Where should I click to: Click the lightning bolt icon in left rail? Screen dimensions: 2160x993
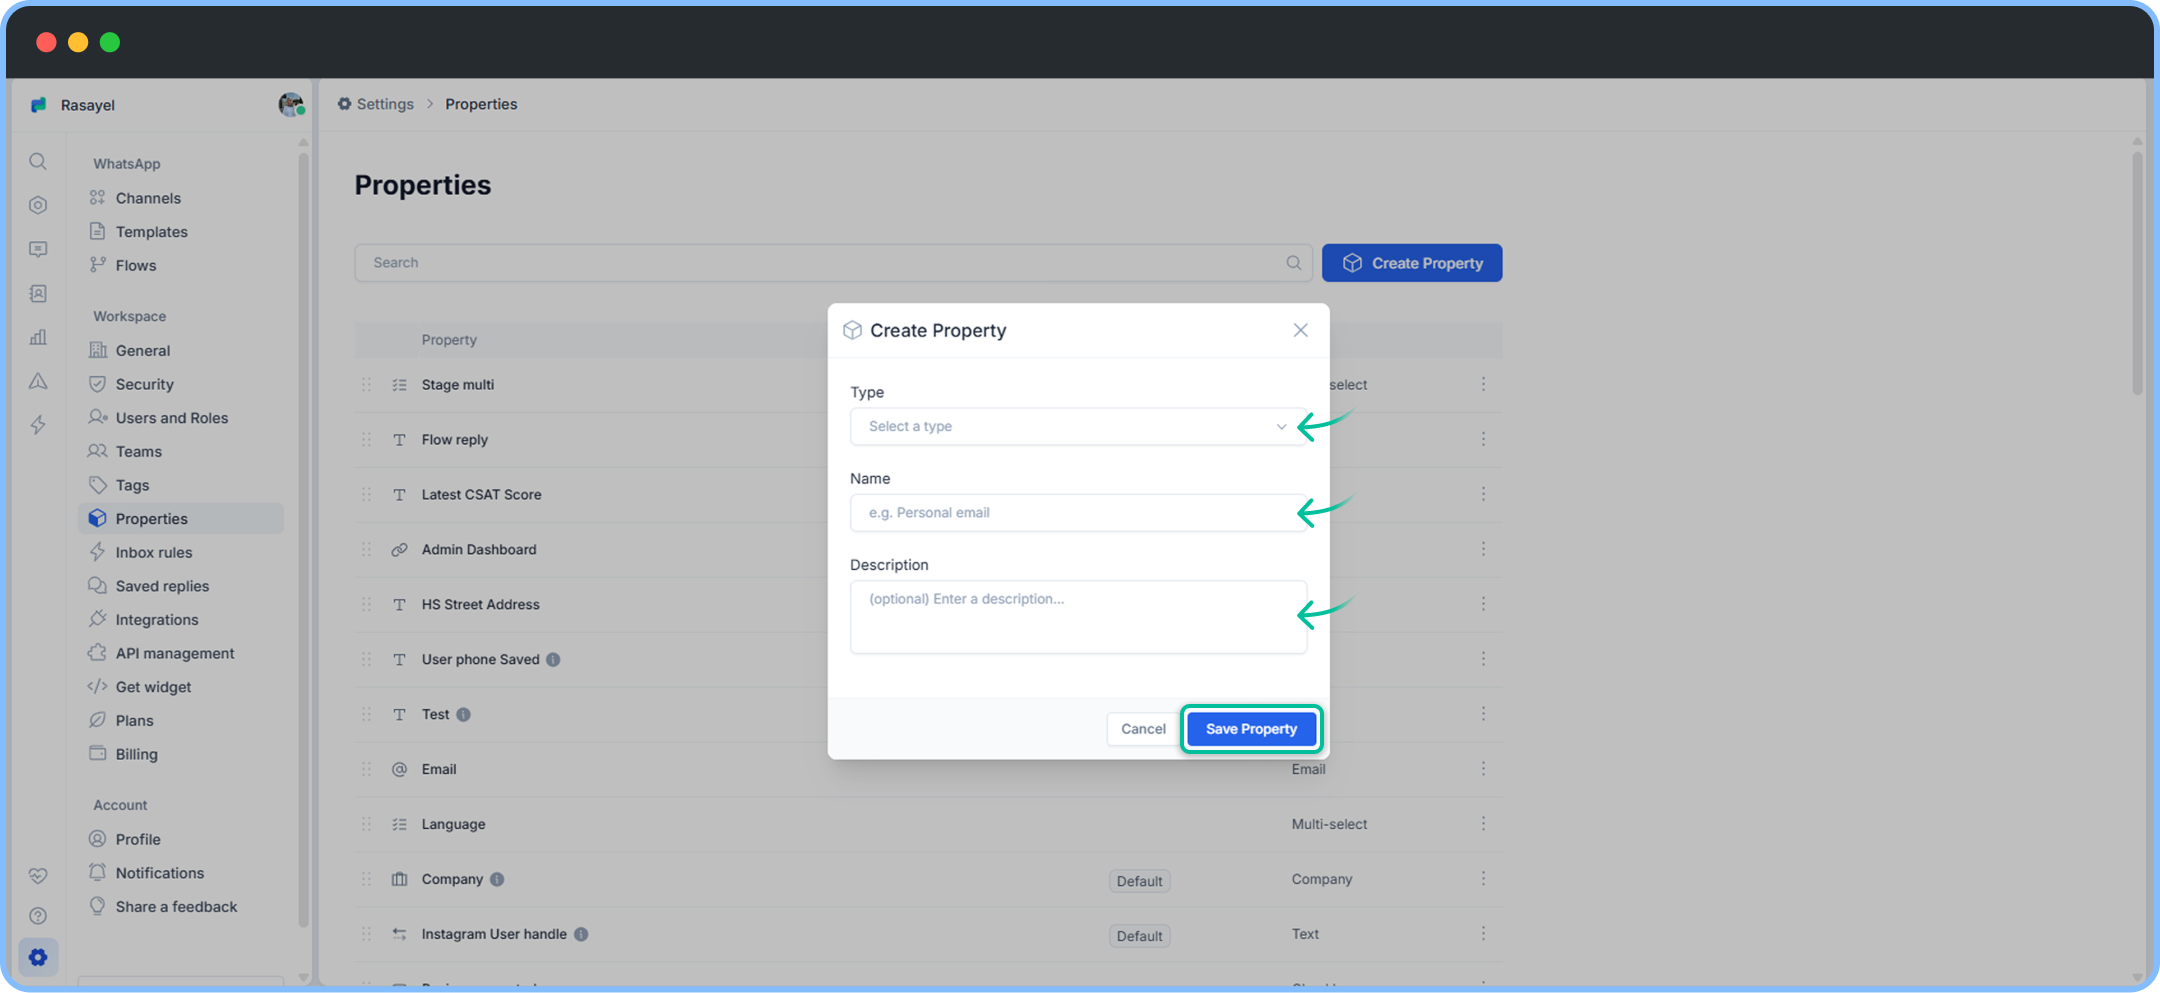tap(38, 425)
